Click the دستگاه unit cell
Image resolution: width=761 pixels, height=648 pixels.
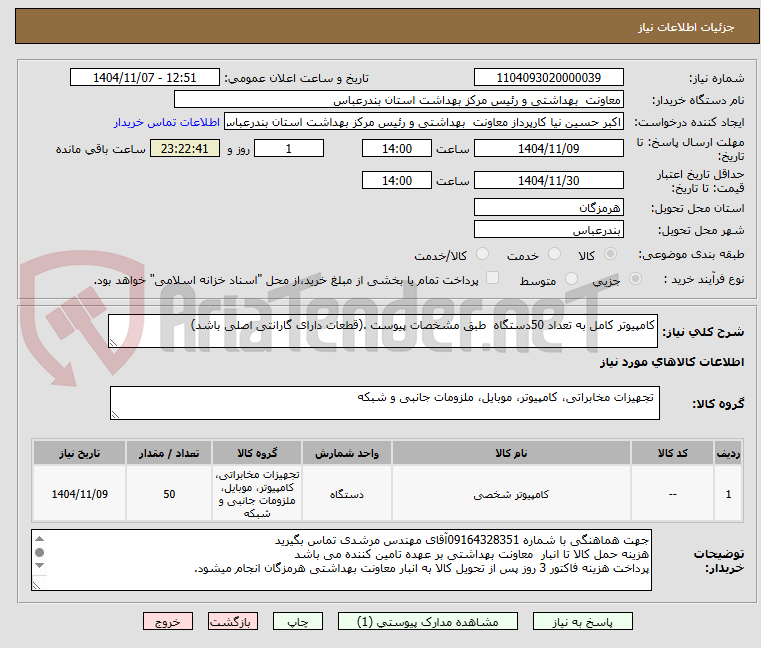[347, 494]
